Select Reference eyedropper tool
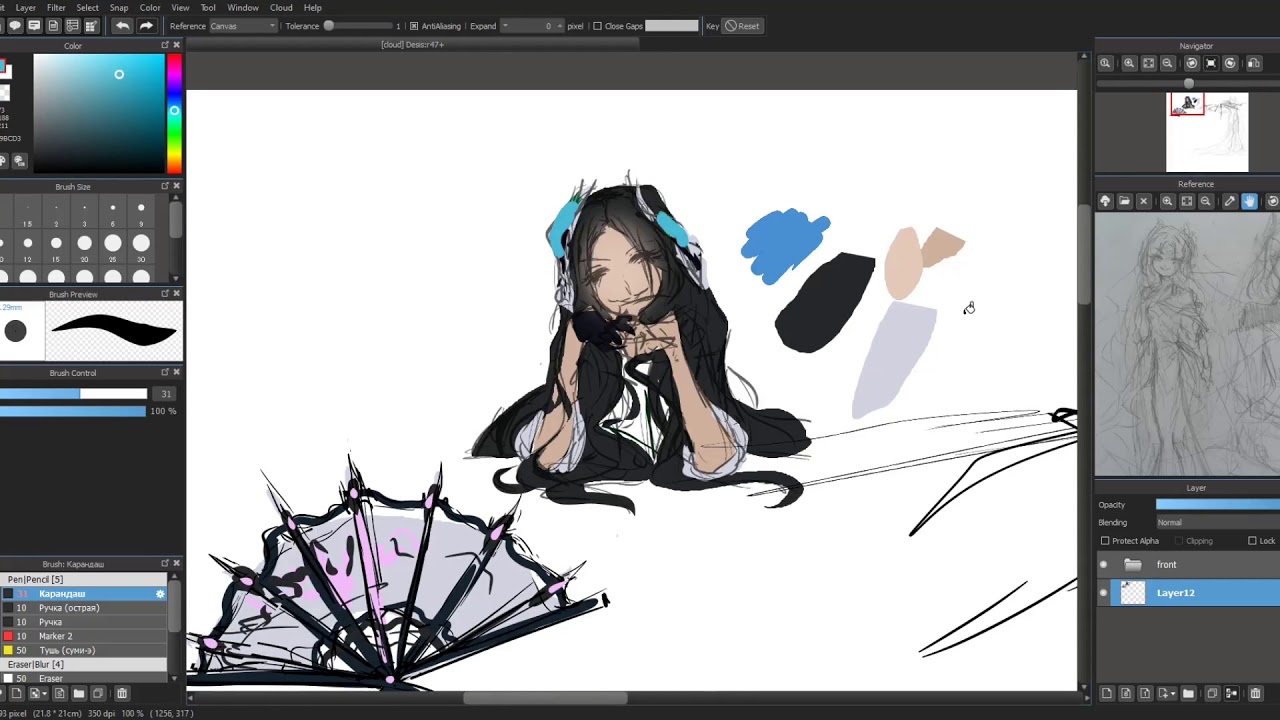1280x720 pixels. click(1230, 201)
